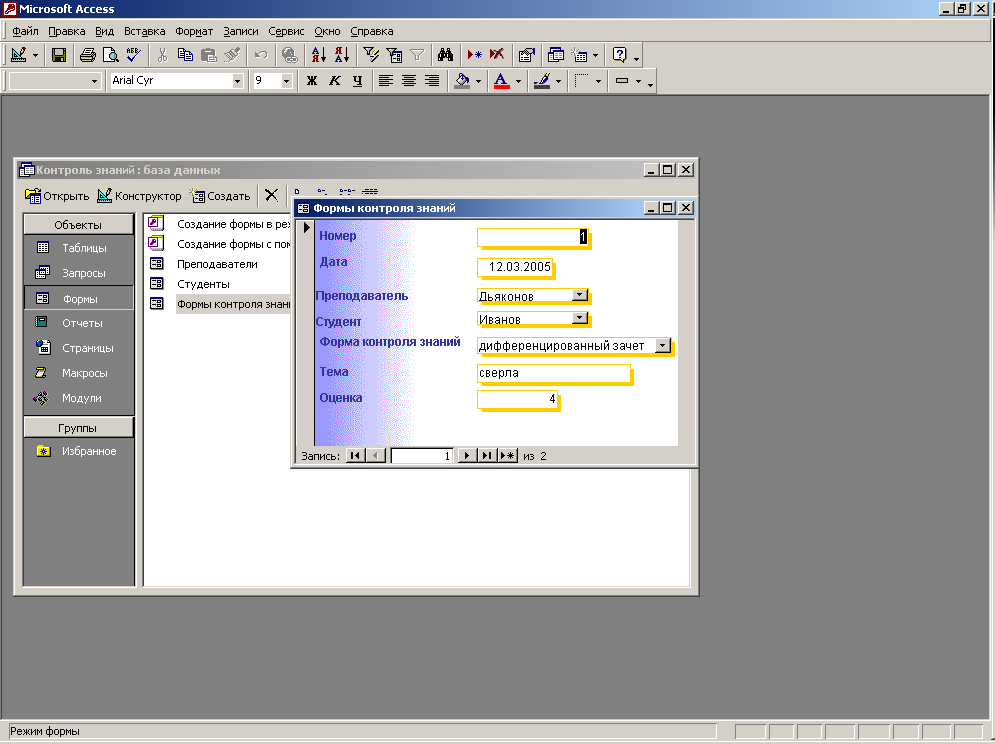The height and width of the screenshot is (744, 995).
Task: Run the spelling check tool
Action: [x=133, y=55]
